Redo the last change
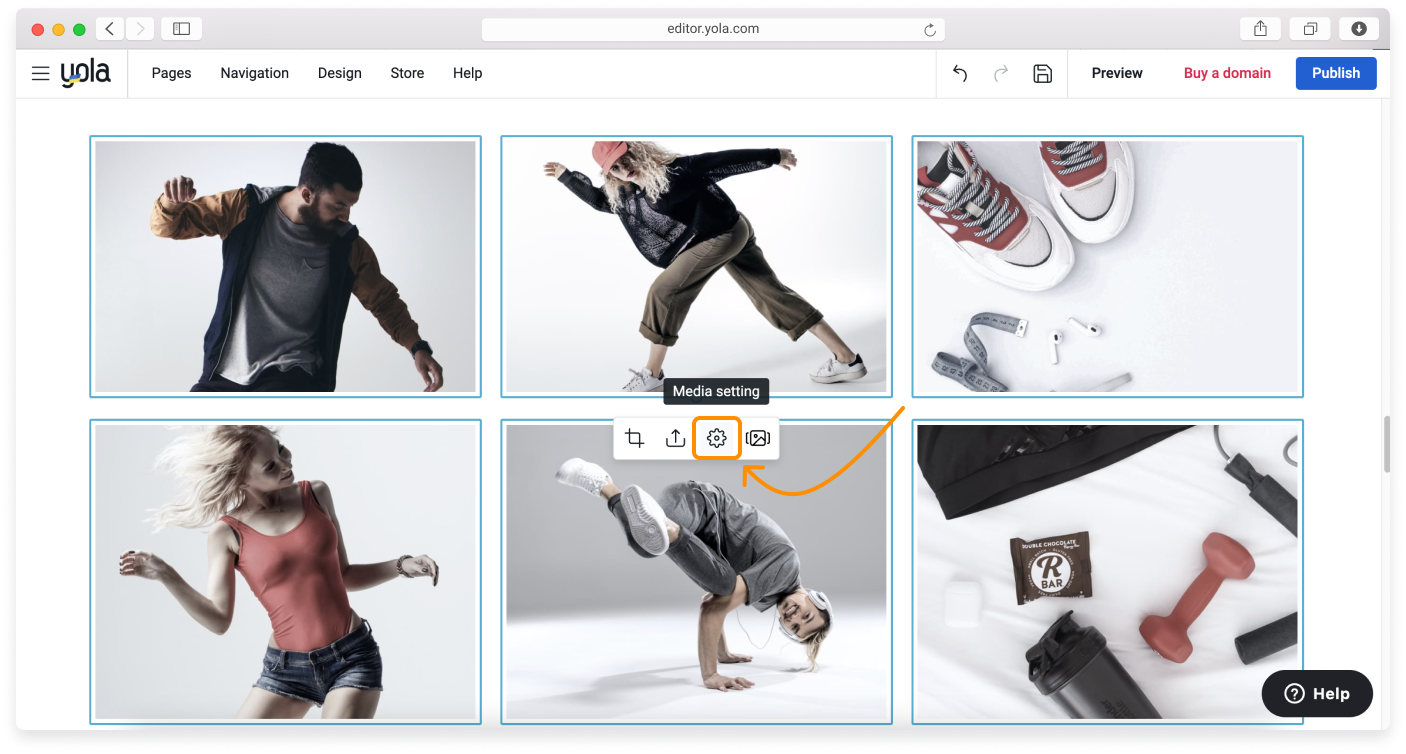Image resolution: width=1406 pixels, height=754 pixels. [x=1001, y=73]
